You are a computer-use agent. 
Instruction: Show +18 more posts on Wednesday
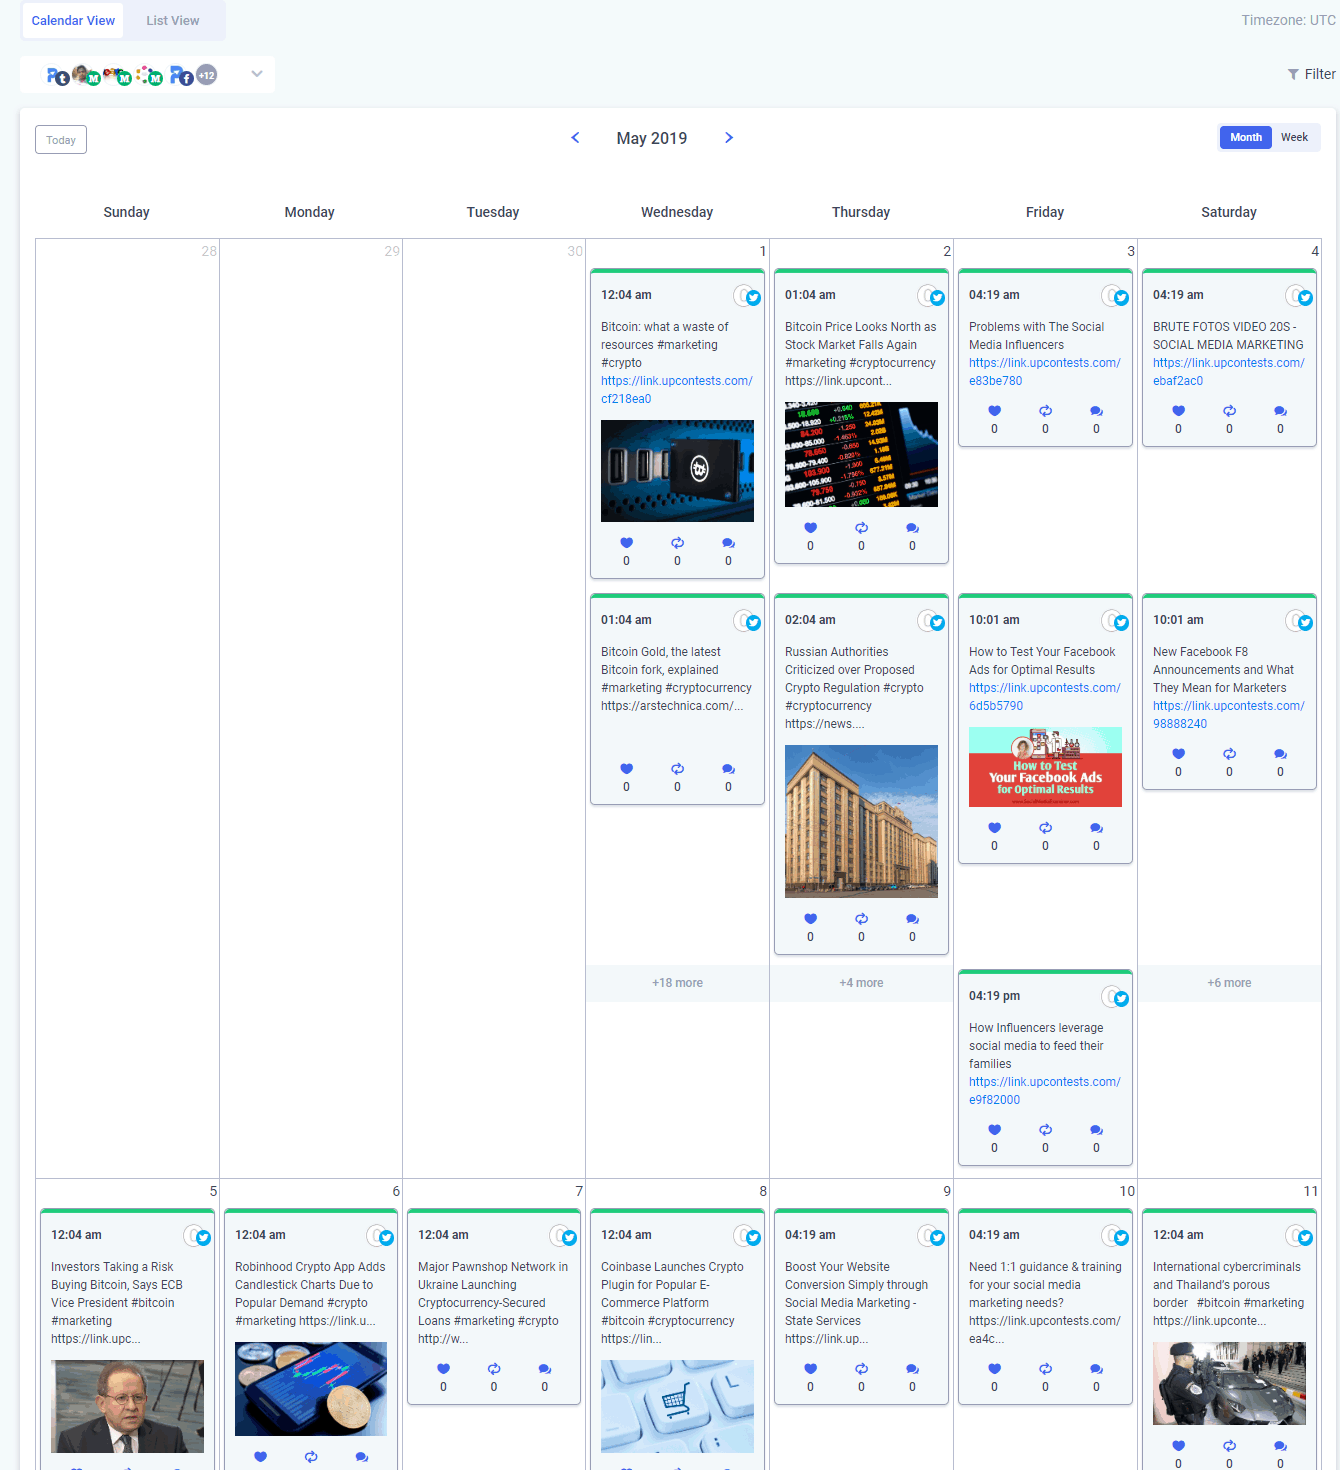click(677, 983)
